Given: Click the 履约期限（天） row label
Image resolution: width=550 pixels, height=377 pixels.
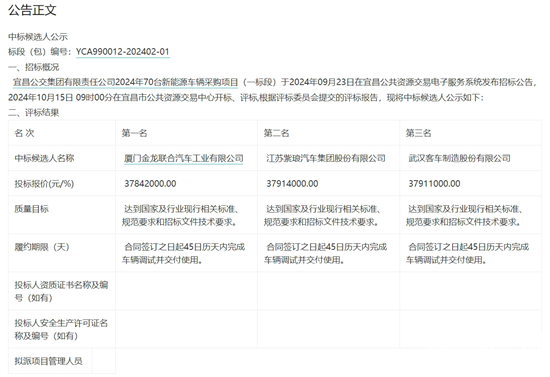Looking at the screenshot, I should (x=42, y=247).
